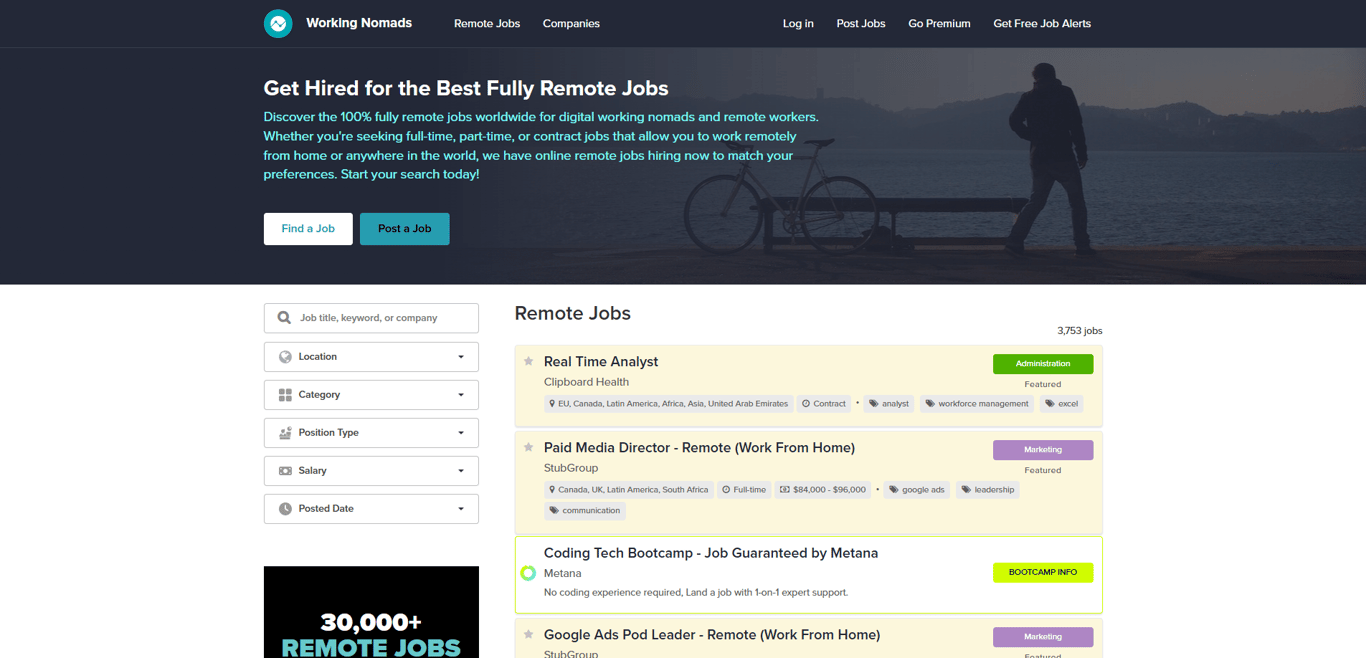The width and height of the screenshot is (1366, 658).
Task: Click the 3,753 jobs count
Action: (x=1080, y=331)
